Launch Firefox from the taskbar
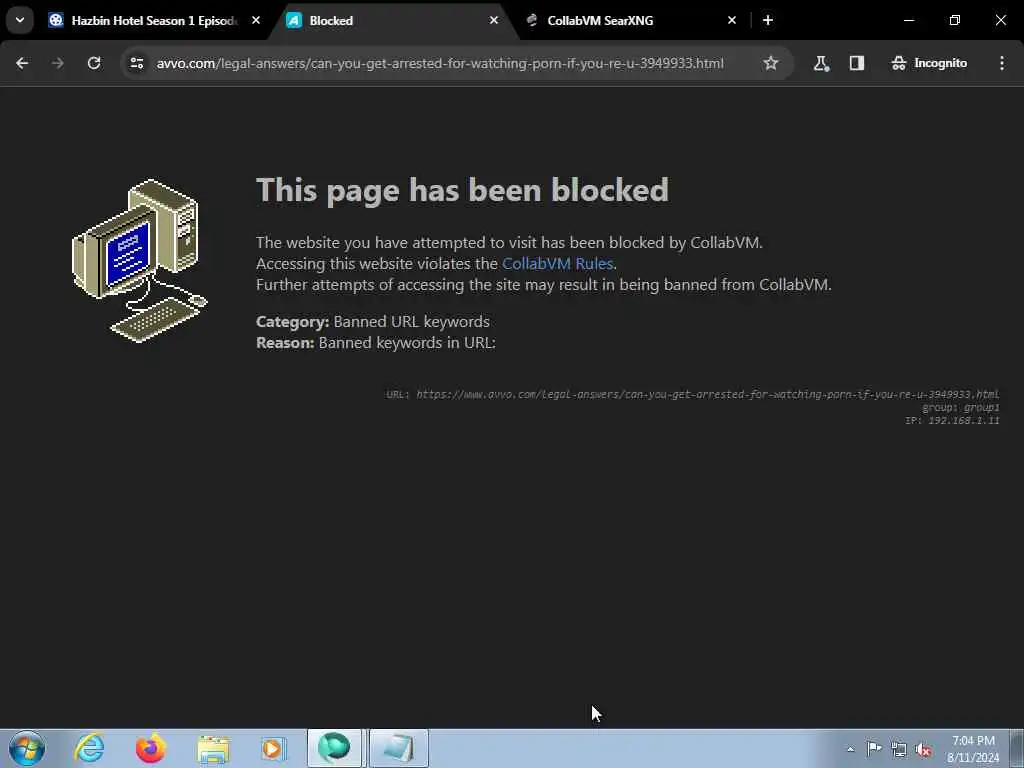The image size is (1024, 768). 150,748
